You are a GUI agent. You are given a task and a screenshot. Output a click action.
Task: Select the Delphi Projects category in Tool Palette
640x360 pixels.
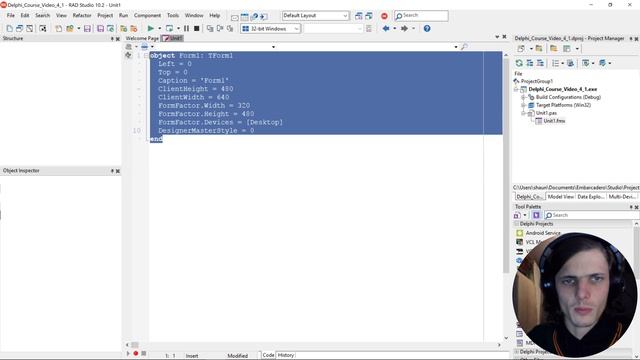[x=536, y=224]
